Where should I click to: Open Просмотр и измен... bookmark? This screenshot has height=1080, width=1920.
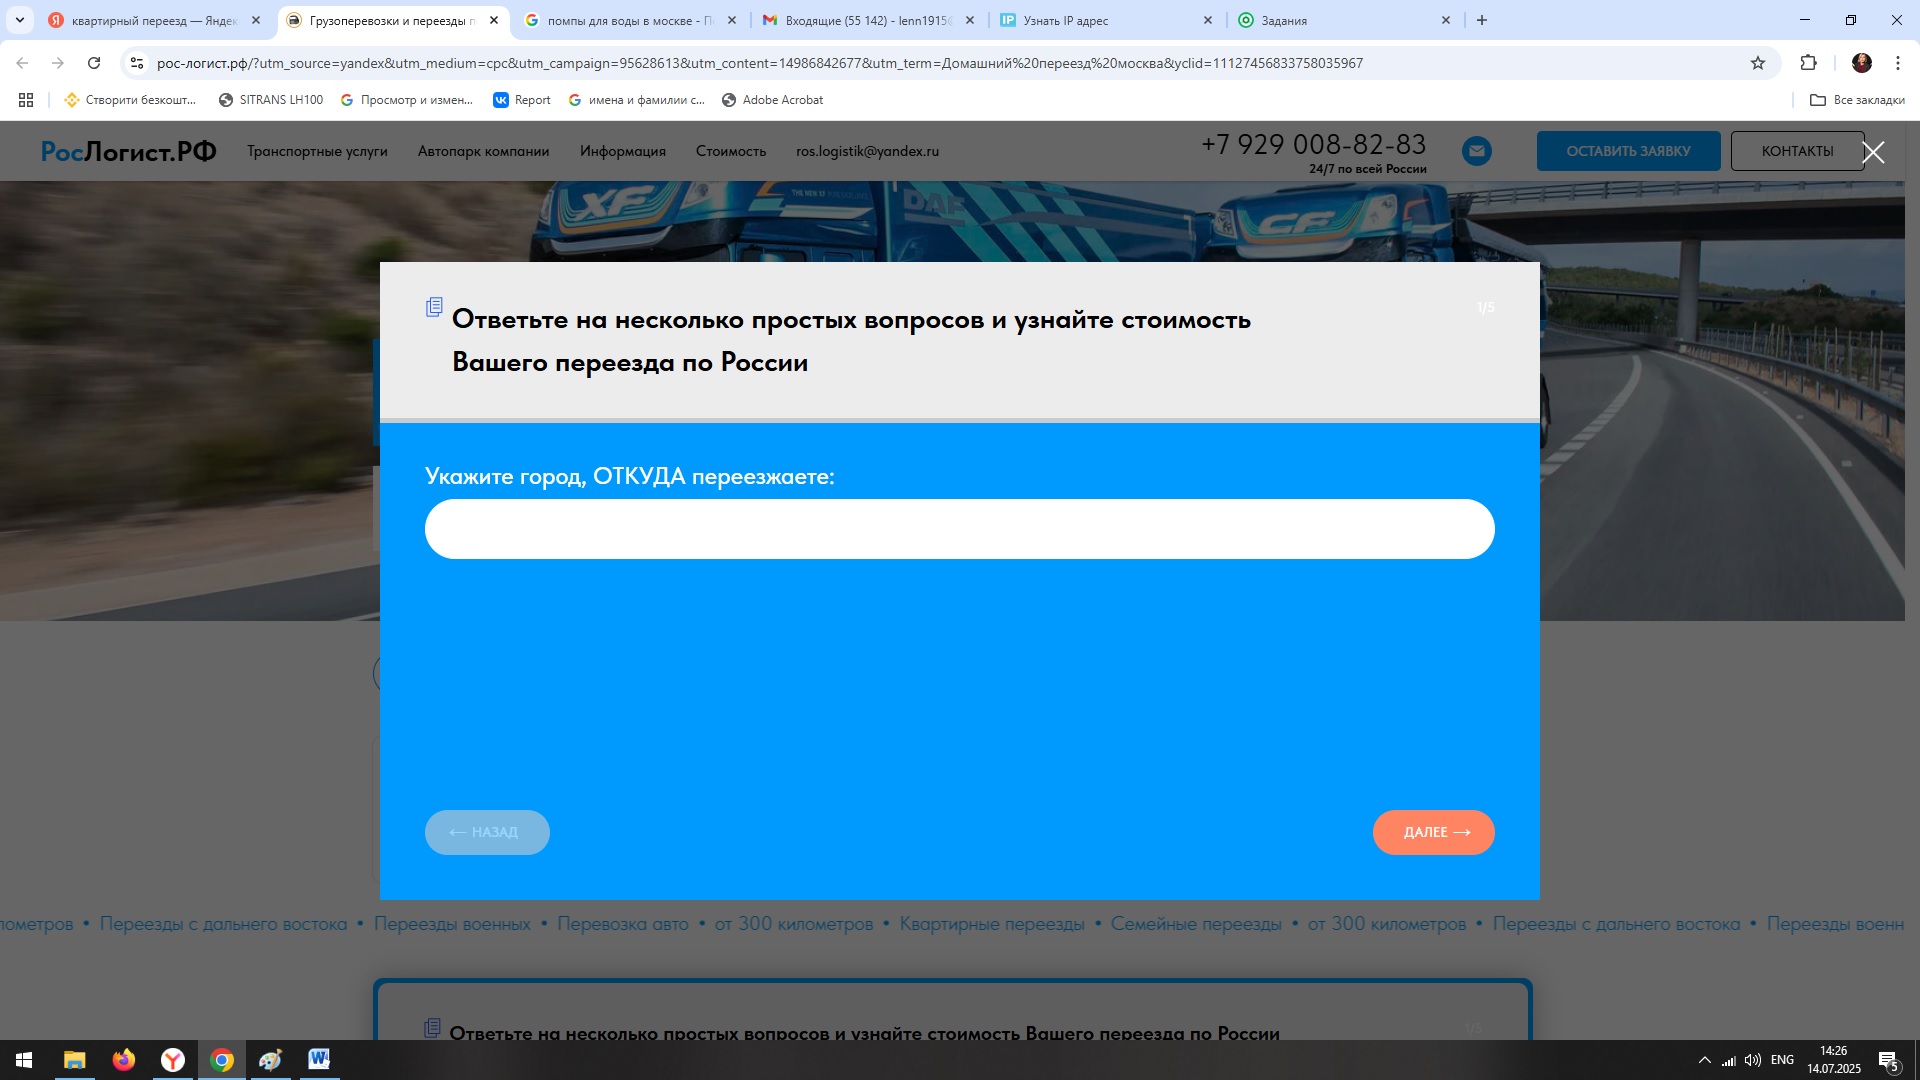(x=407, y=100)
